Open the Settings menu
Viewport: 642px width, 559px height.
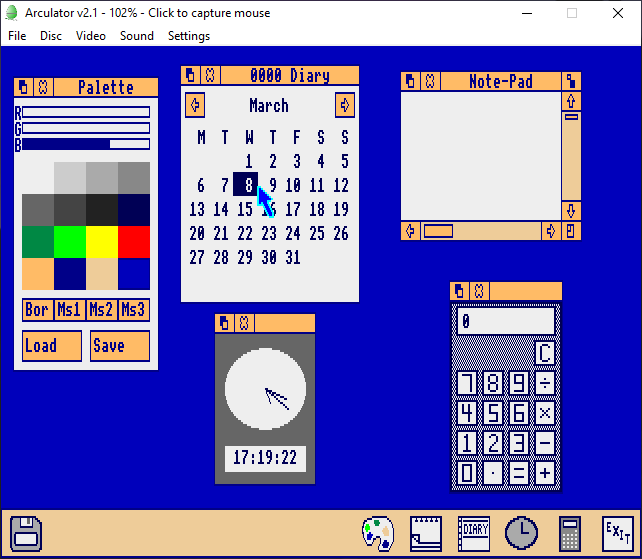pyautogui.click(x=189, y=36)
